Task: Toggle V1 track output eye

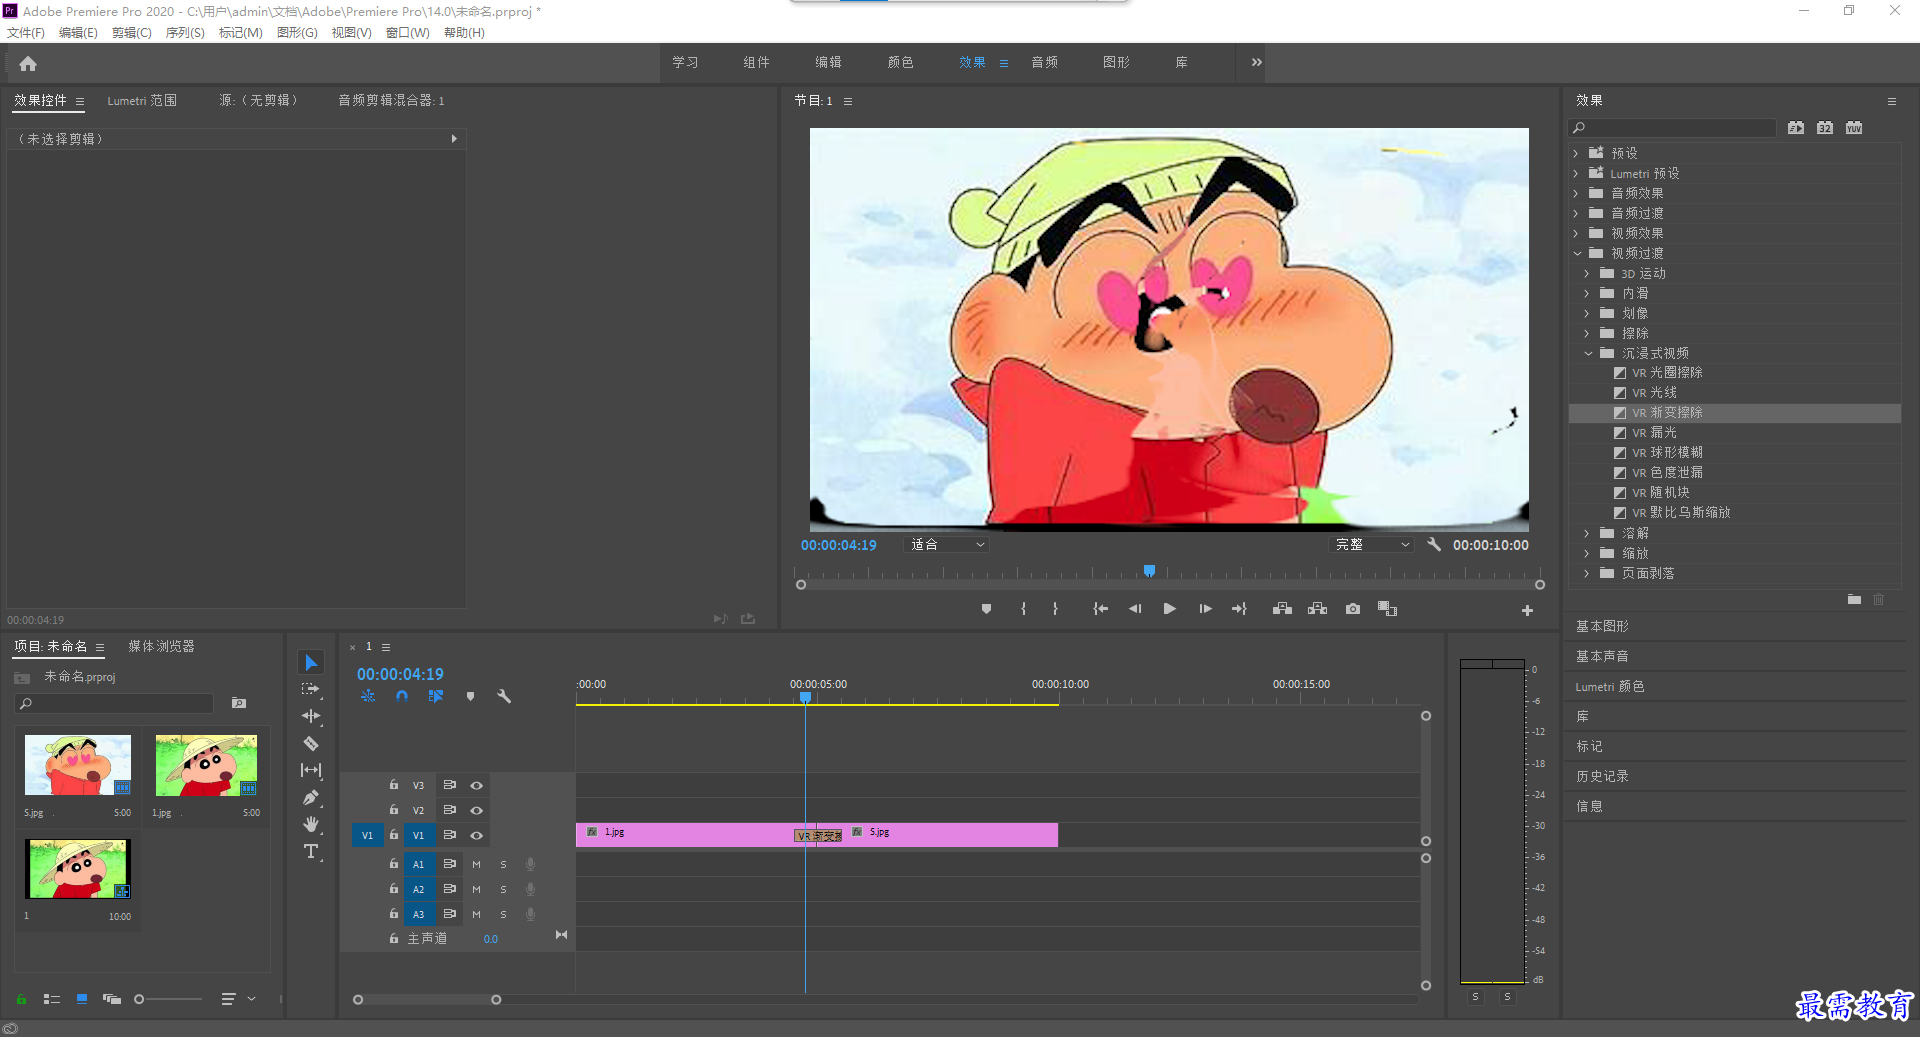Action: [477, 835]
